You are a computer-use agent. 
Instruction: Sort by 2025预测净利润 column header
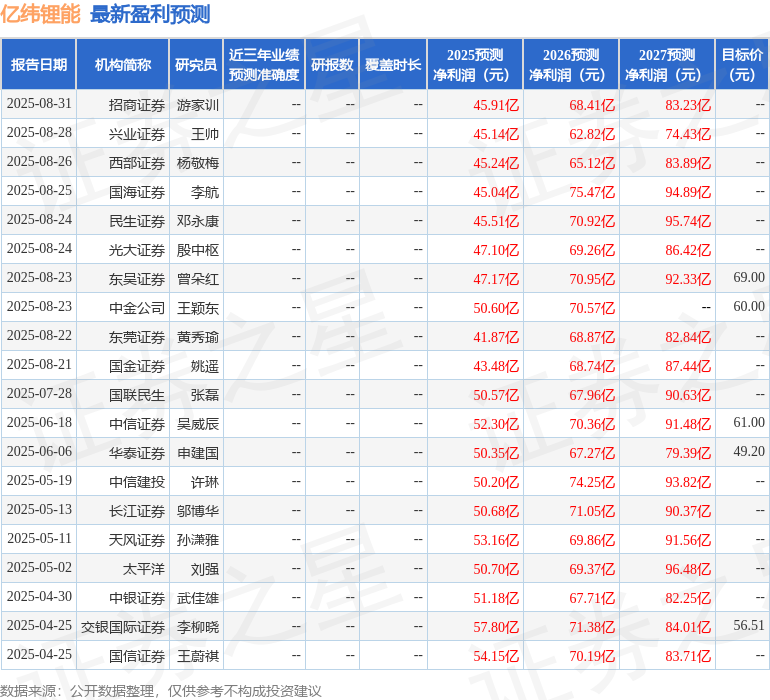pos(474,65)
